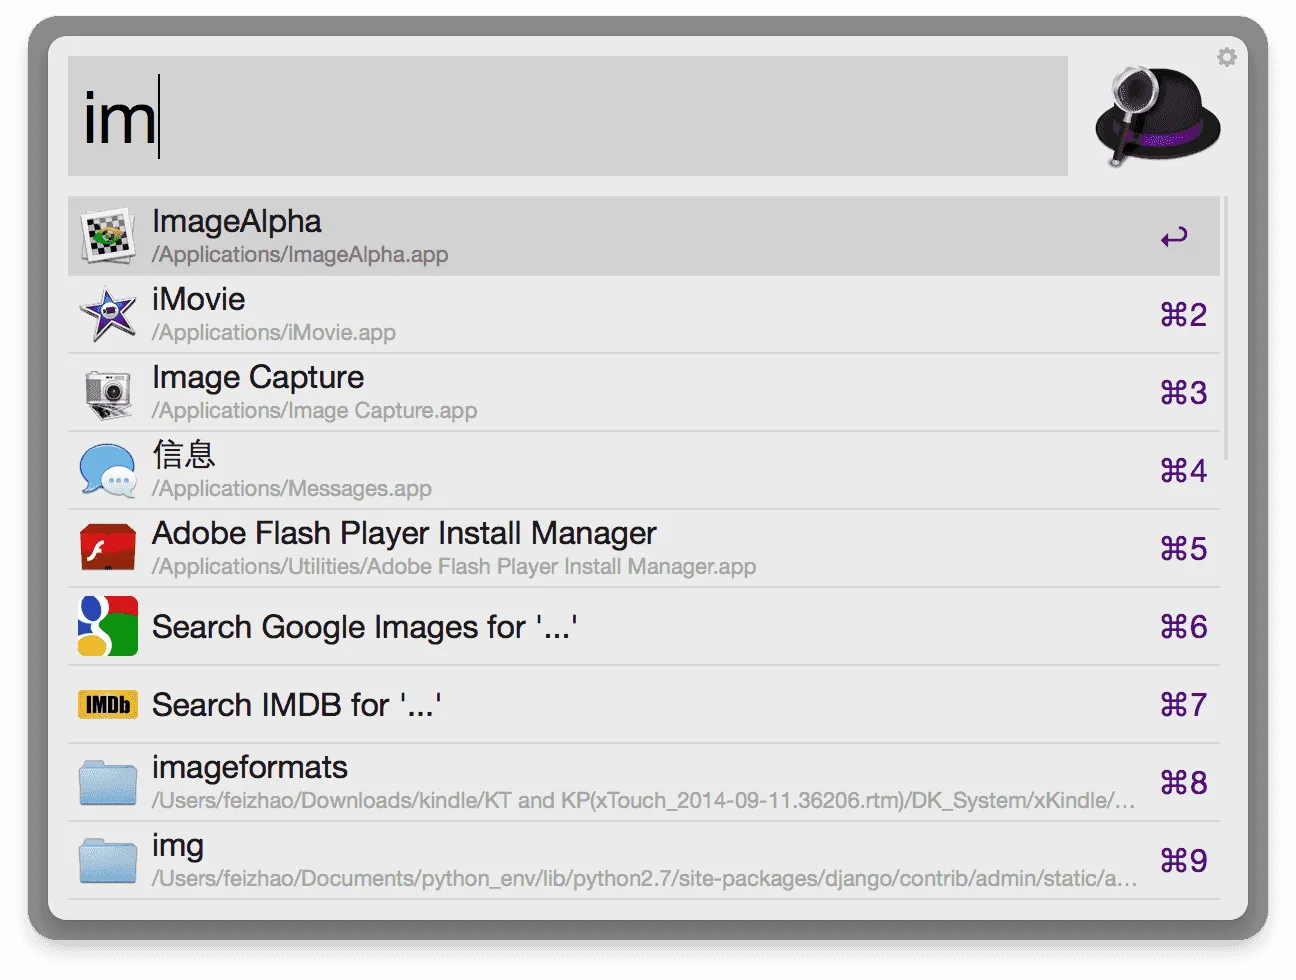Click the ImageAlpha app icon
This screenshot has width=1296, height=980.
pos(107,236)
